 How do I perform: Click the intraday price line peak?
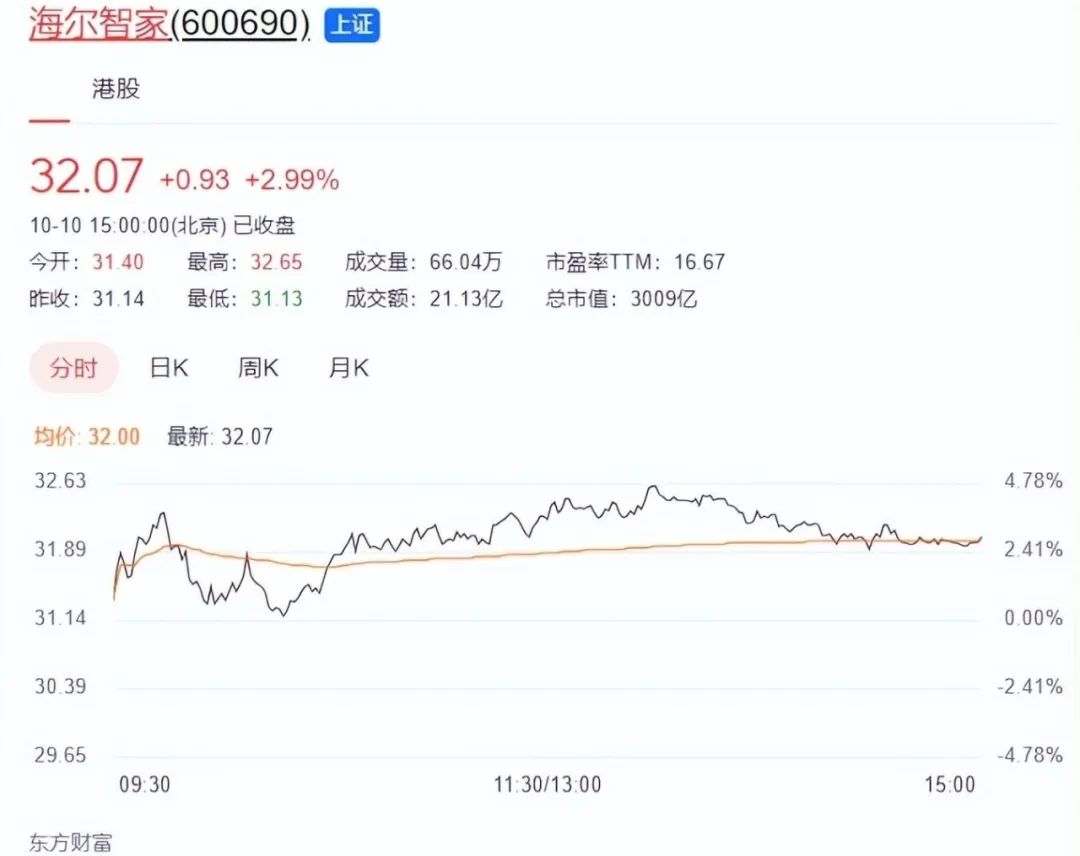652,487
